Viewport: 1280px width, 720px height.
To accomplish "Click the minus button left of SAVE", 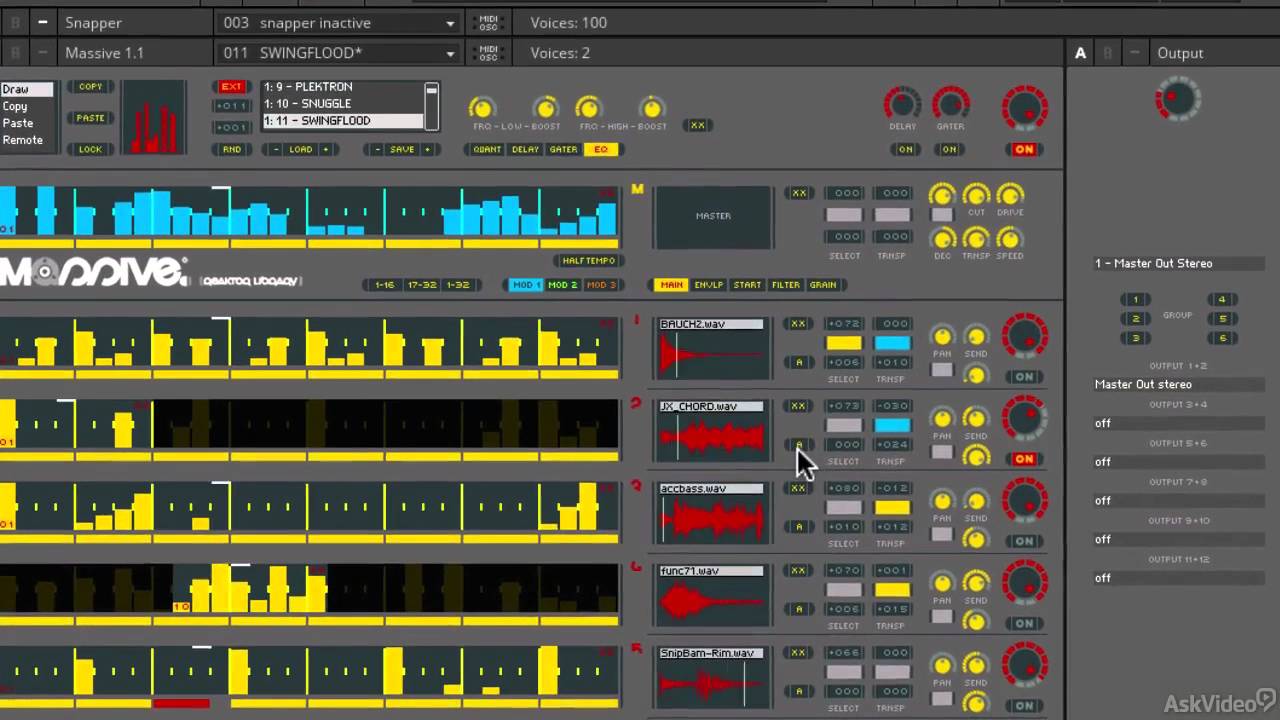I will click(377, 149).
